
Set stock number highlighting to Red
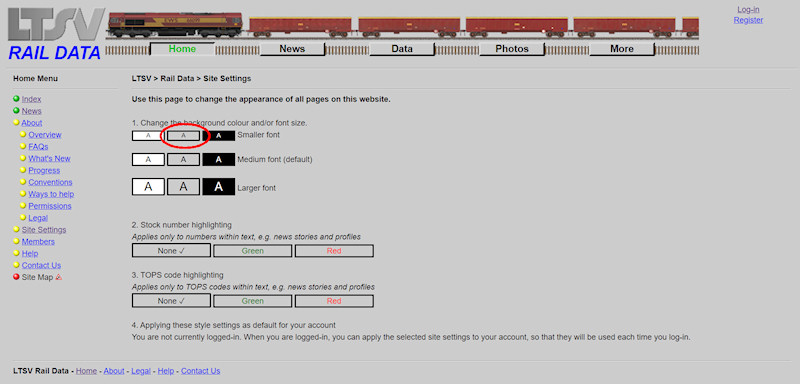[334, 251]
